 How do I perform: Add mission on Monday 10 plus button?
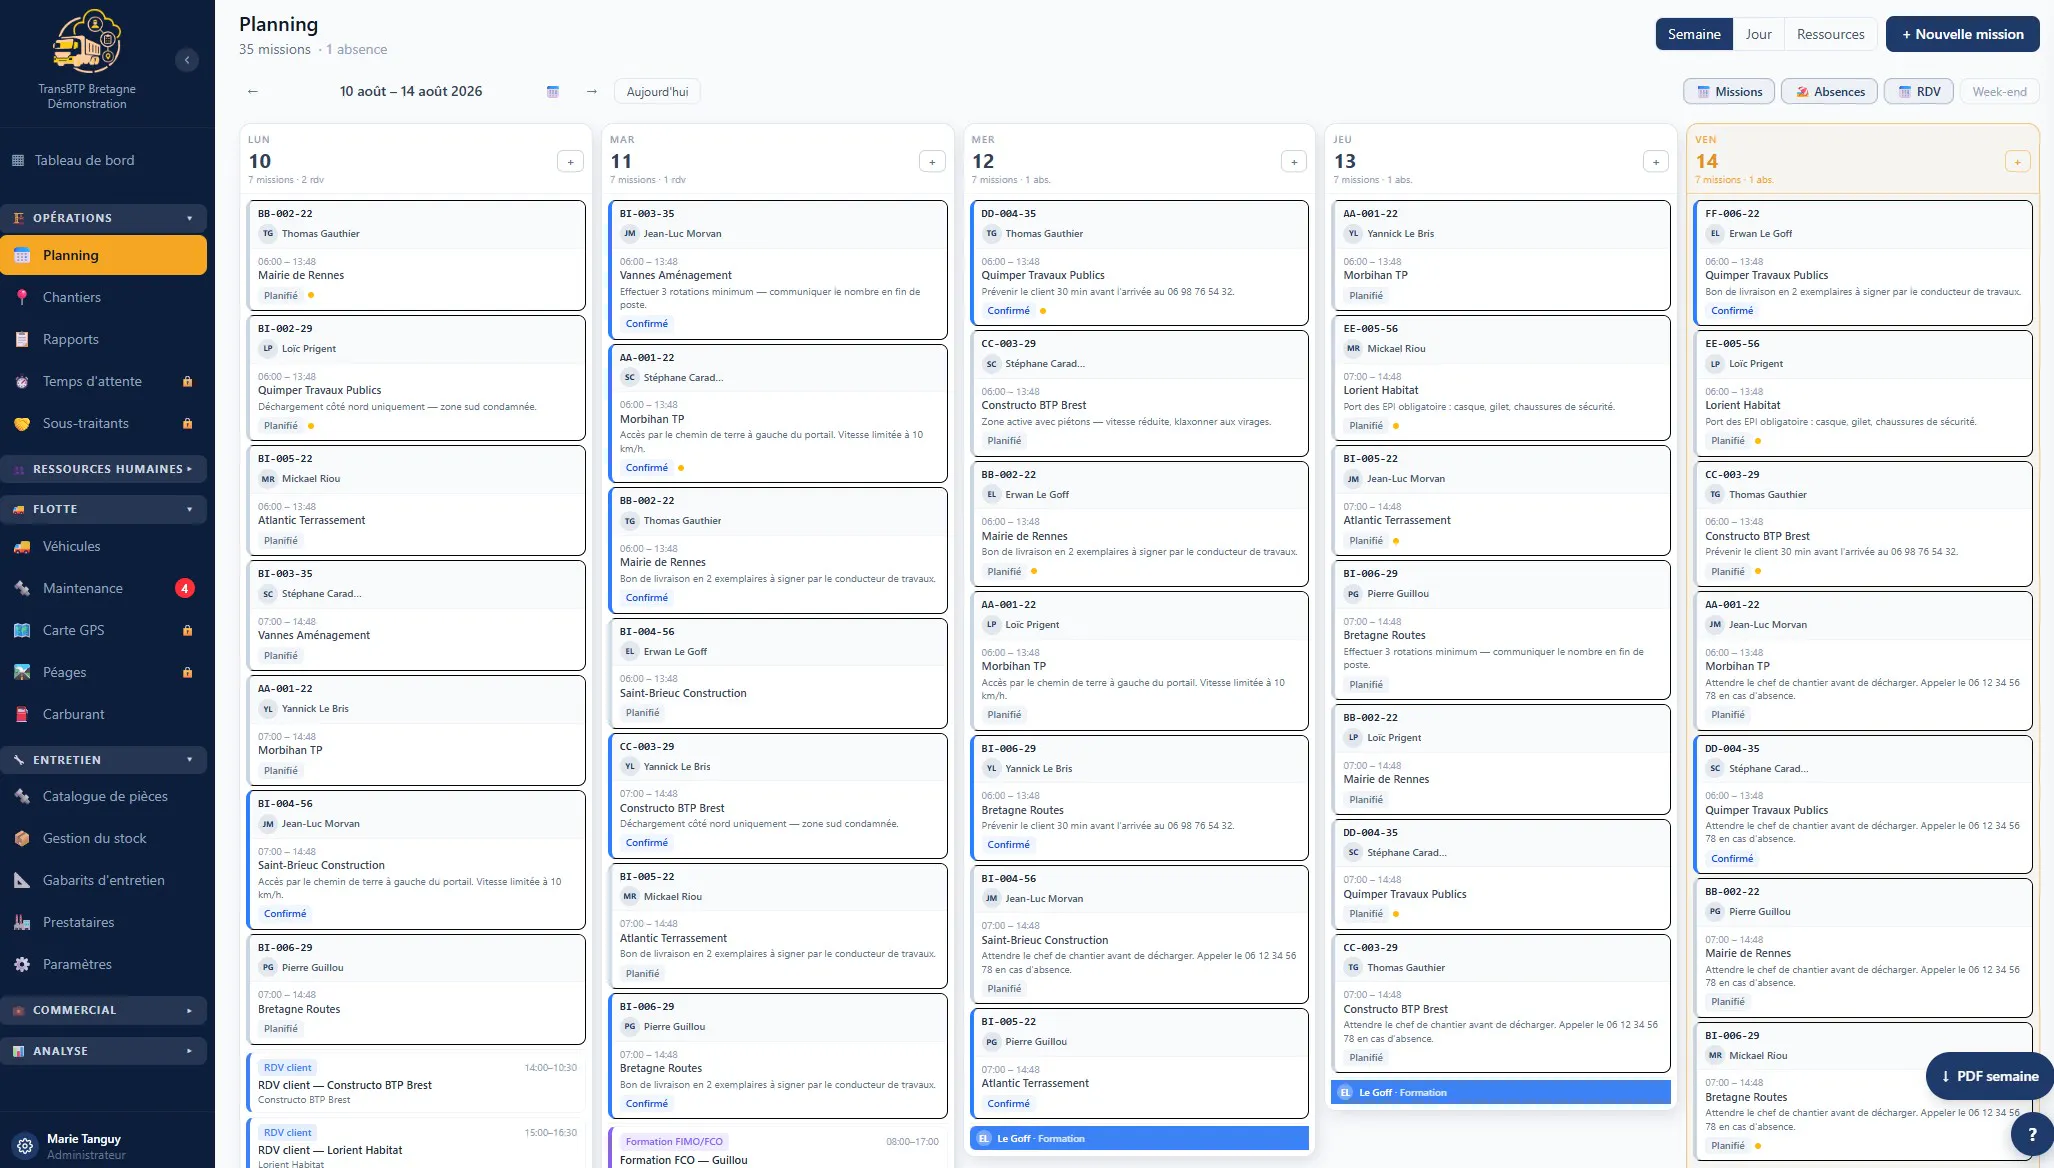570,162
